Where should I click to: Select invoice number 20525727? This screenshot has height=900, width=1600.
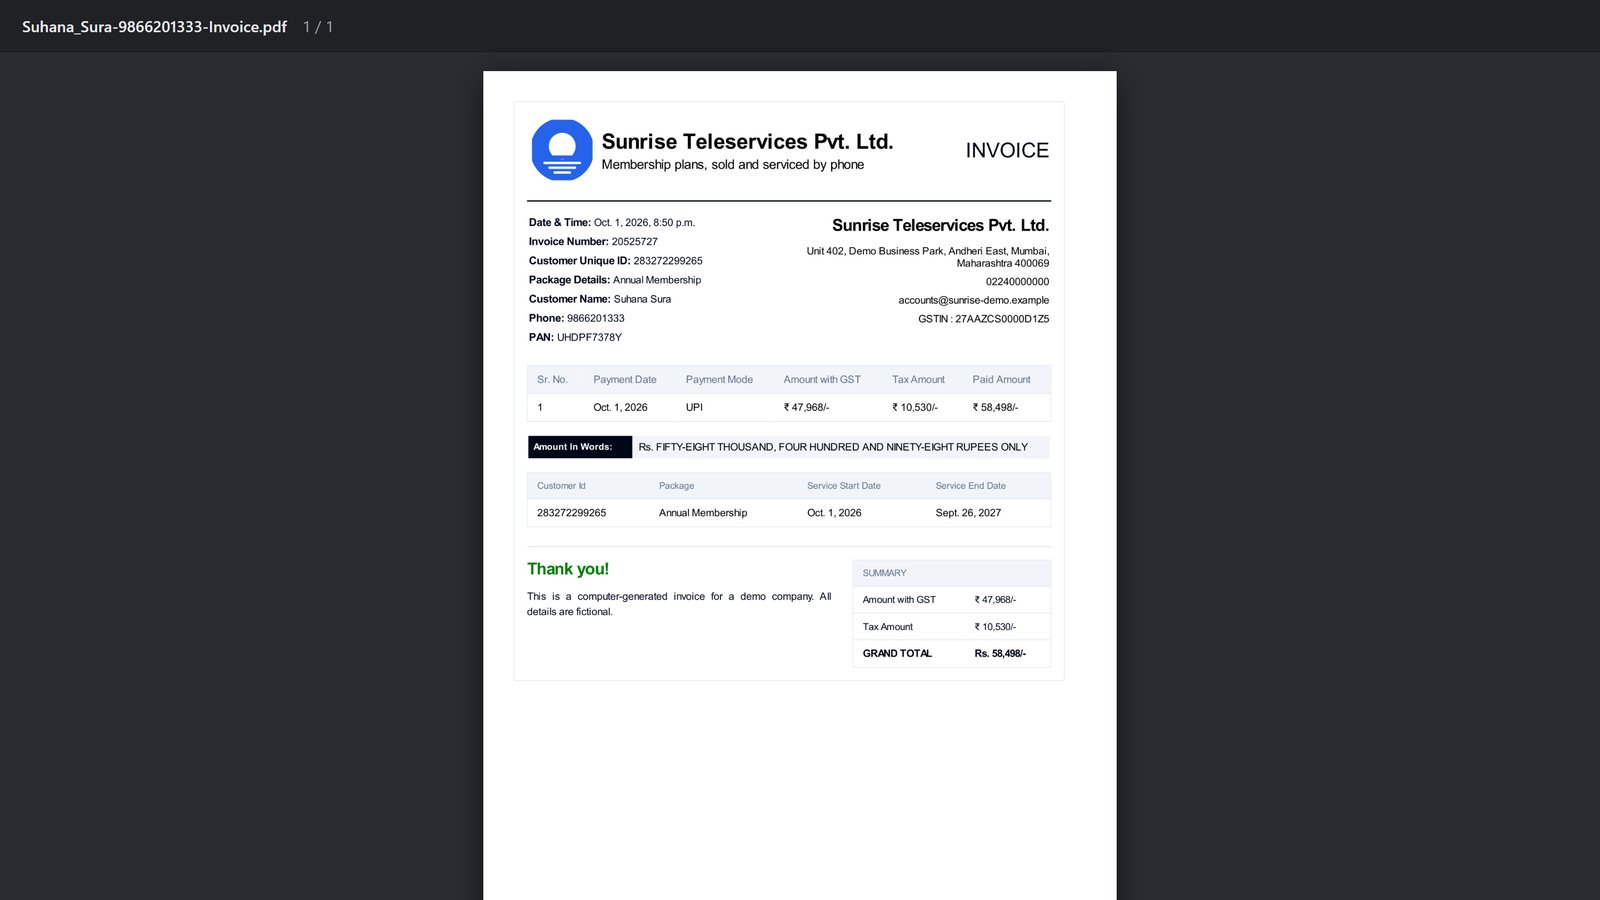[635, 242]
